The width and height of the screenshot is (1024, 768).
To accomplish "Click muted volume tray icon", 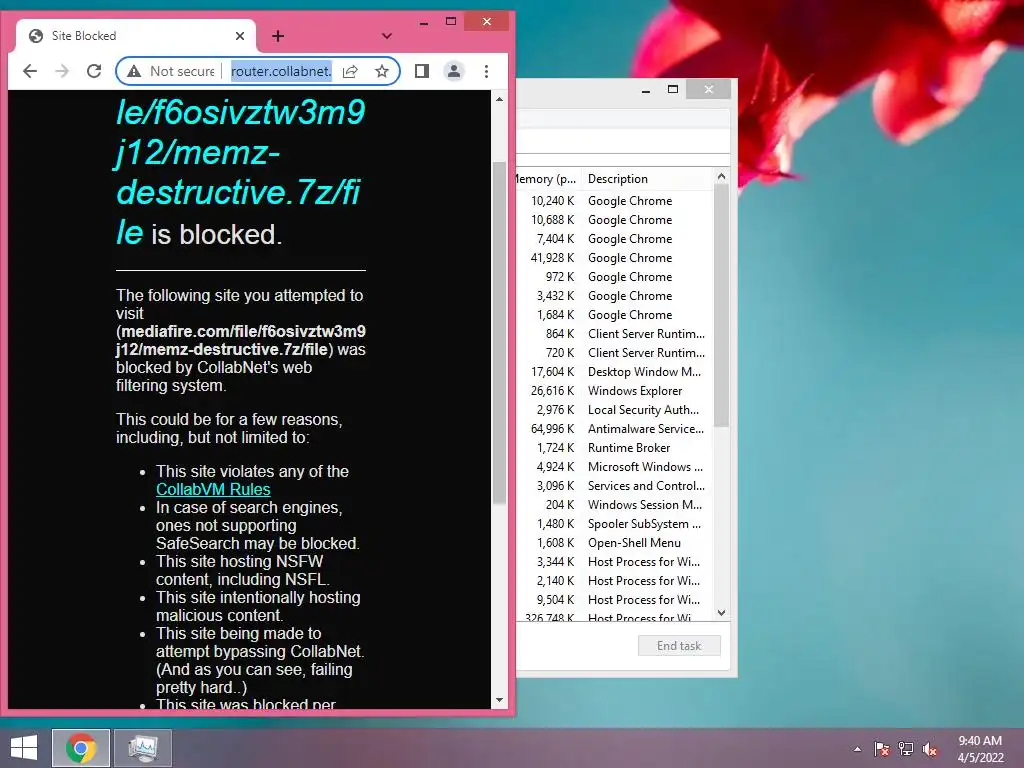I will click(x=930, y=749).
